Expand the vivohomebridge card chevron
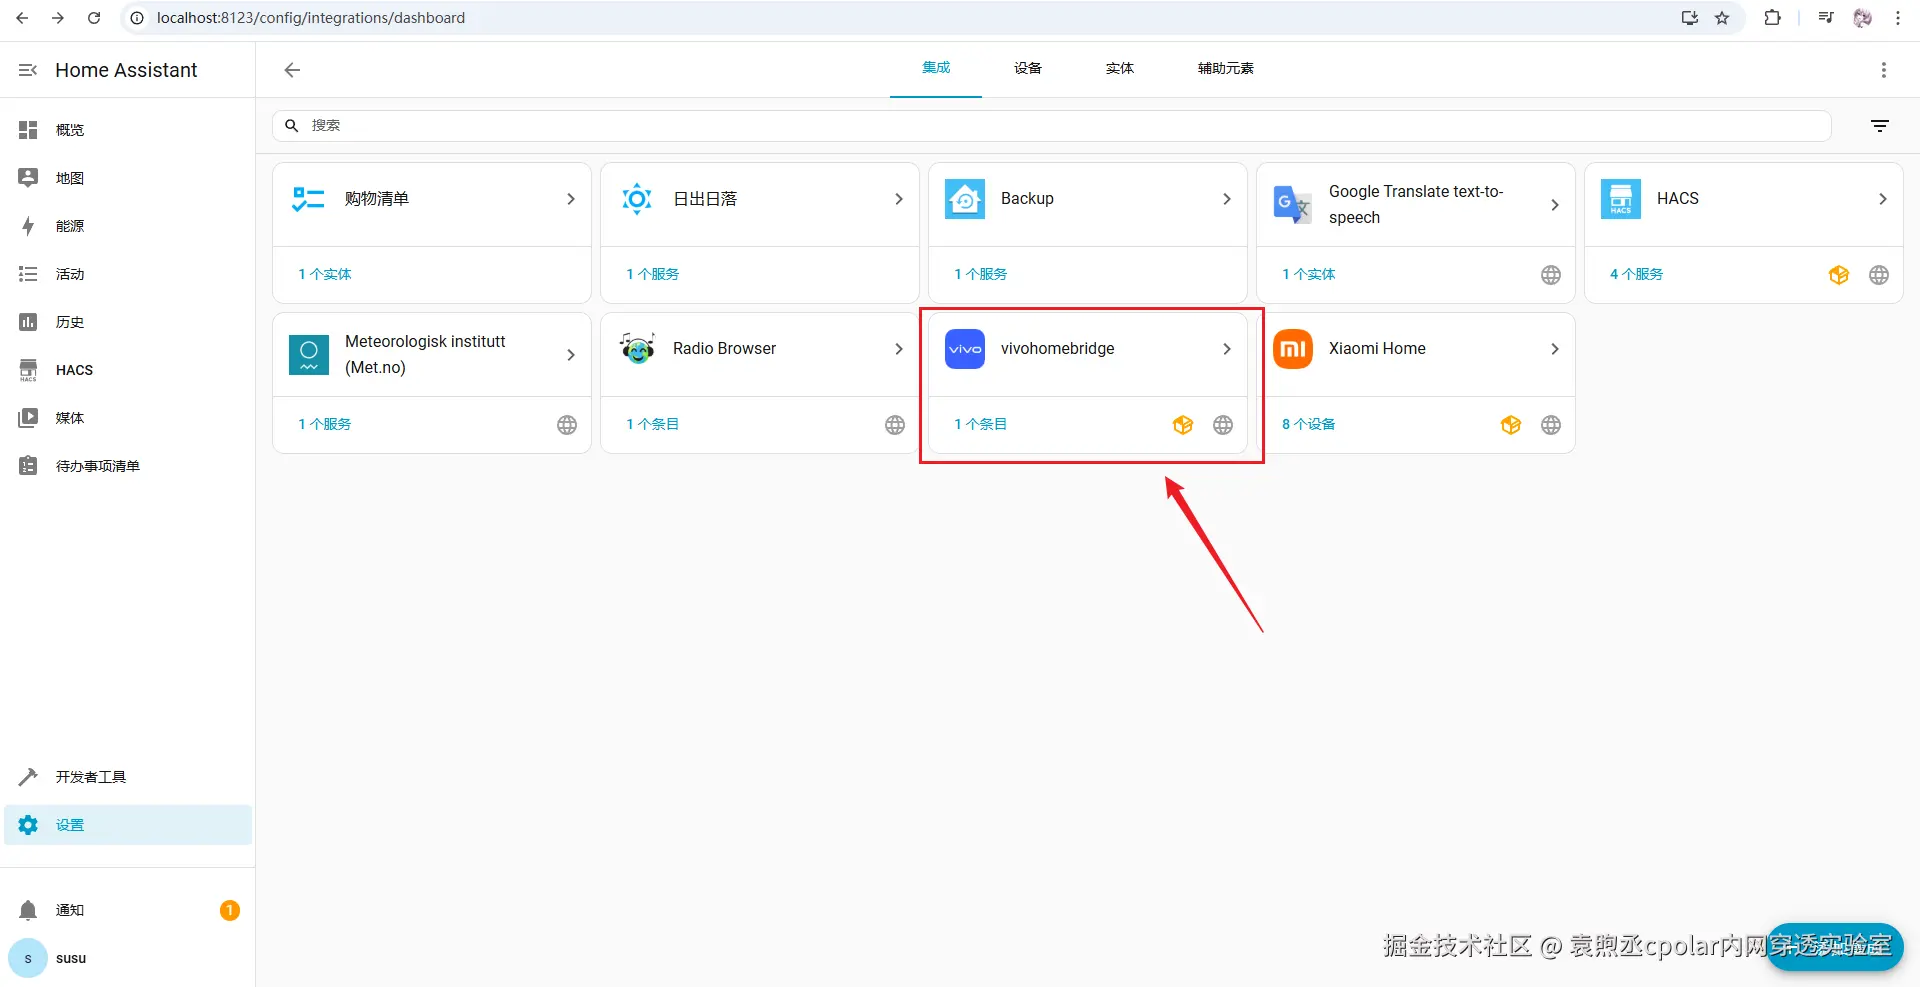This screenshot has width=1920, height=987. 1227,349
